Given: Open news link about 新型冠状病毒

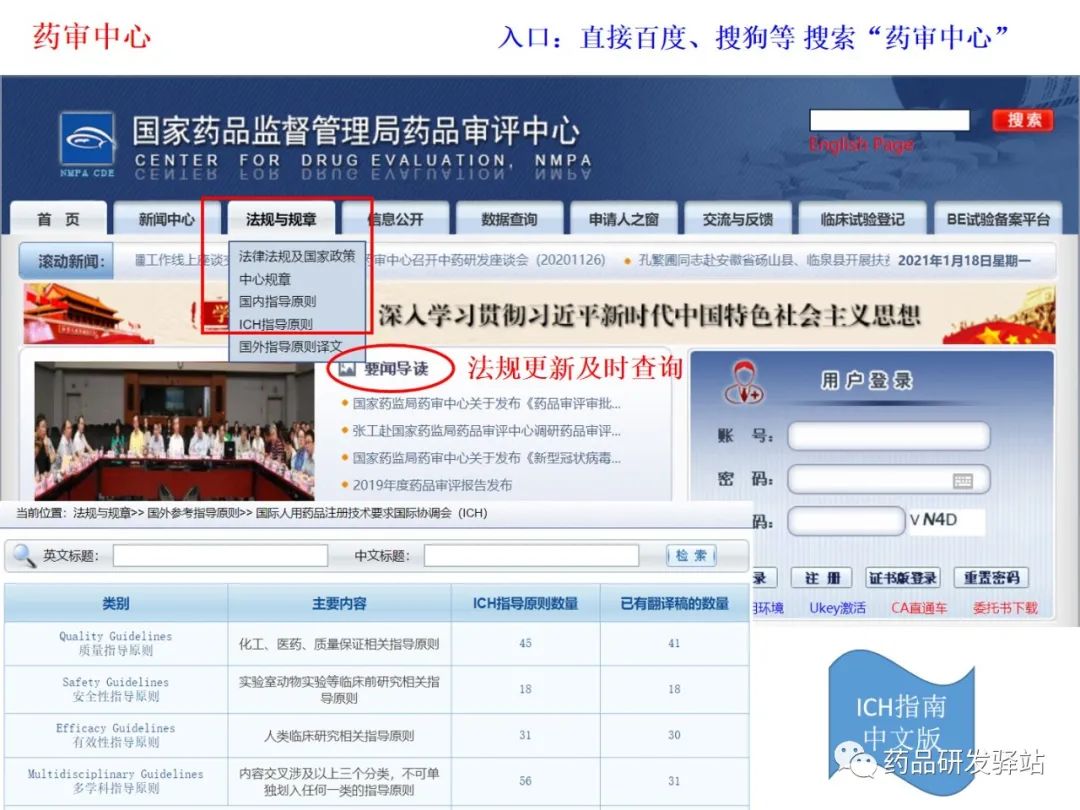Looking at the screenshot, I should (486, 458).
